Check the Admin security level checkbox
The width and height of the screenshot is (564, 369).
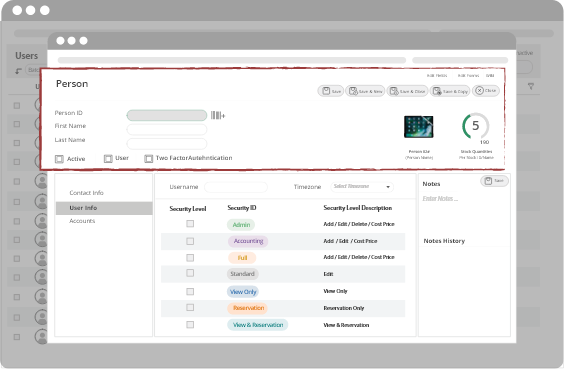coord(190,224)
